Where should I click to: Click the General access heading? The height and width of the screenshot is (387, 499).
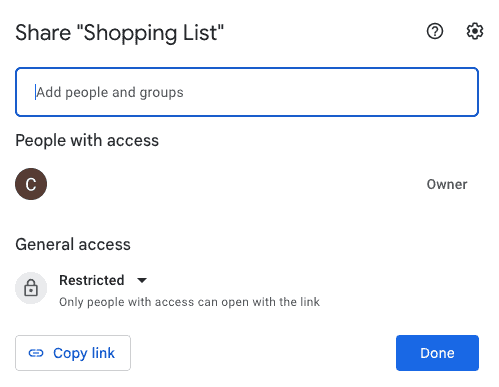(x=73, y=244)
